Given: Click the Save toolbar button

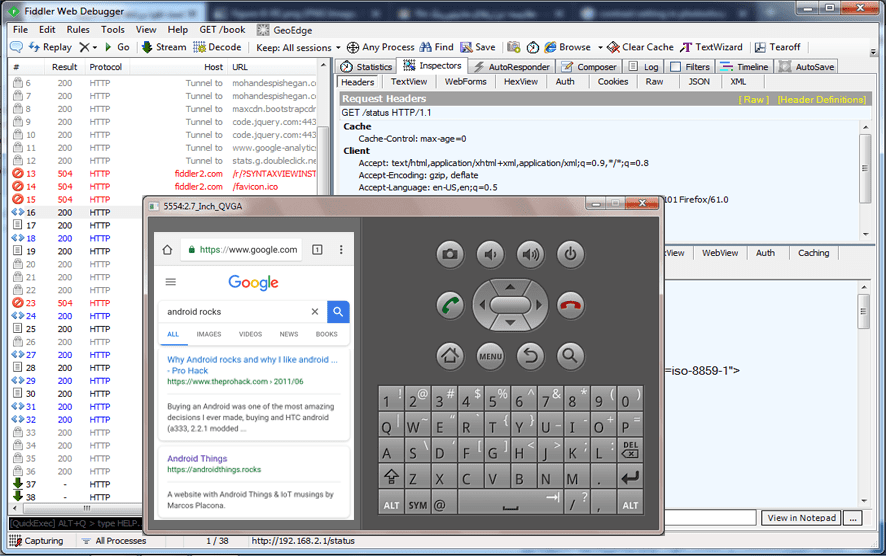Looking at the screenshot, I should coord(478,47).
